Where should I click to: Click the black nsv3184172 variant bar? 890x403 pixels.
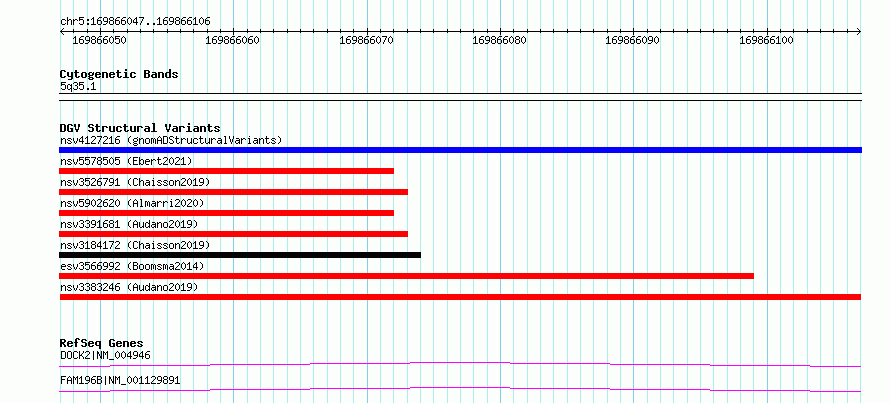point(240,255)
